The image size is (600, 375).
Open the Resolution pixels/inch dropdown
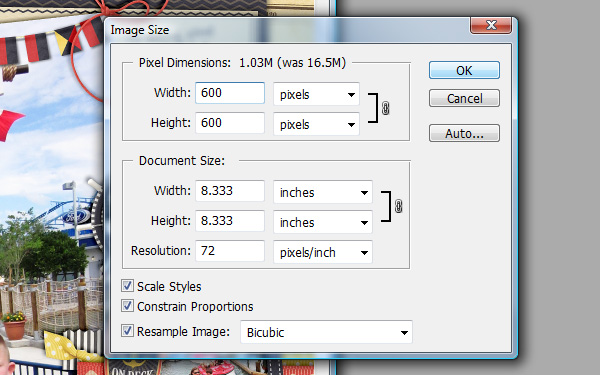pos(323,252)
